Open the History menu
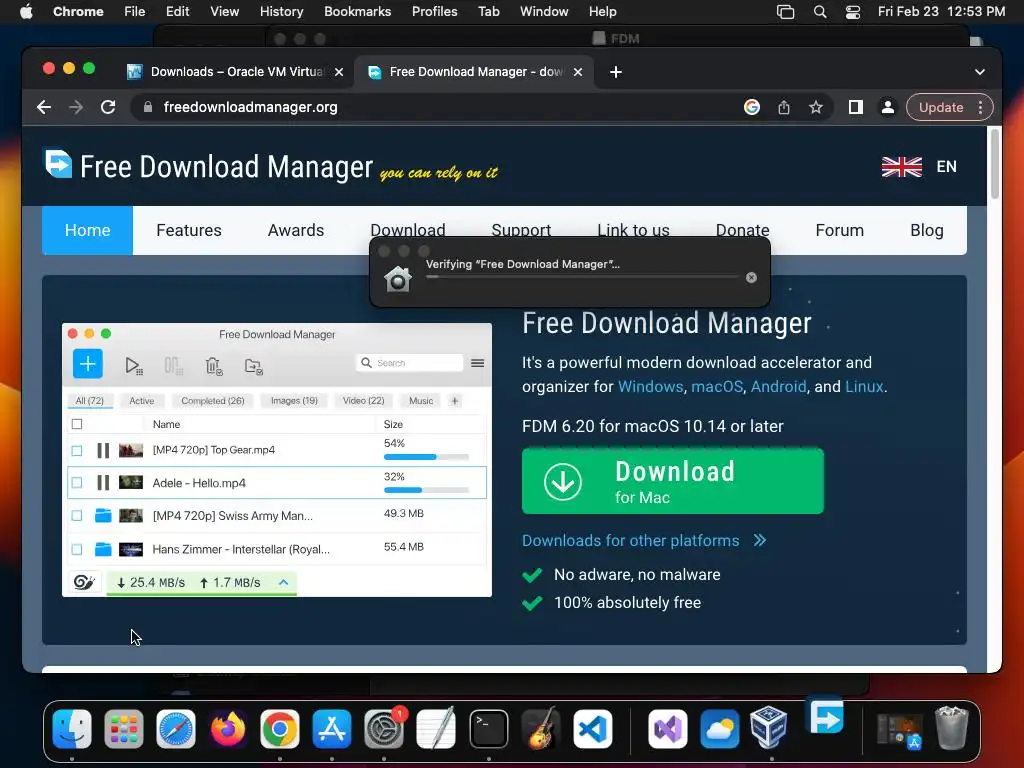 [x=281, y=11]
